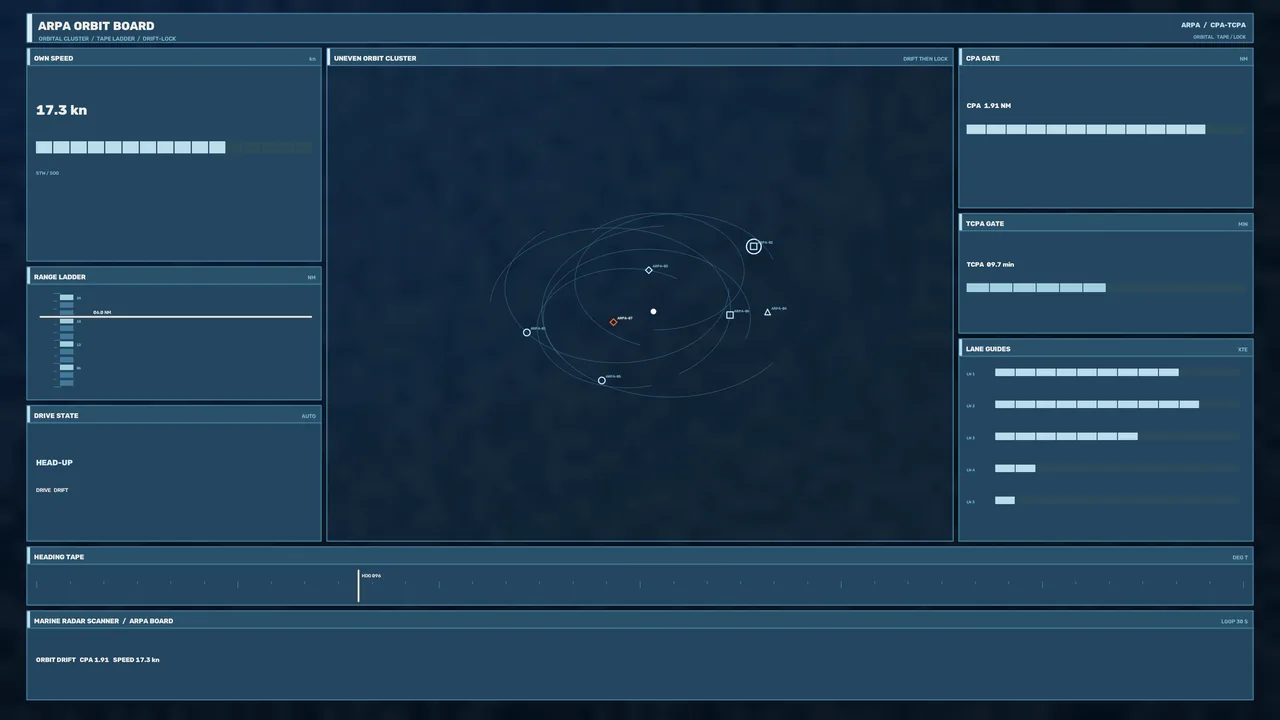
Task: Click the ARPA ORBIT BOARD title
Action: point(96,26)
